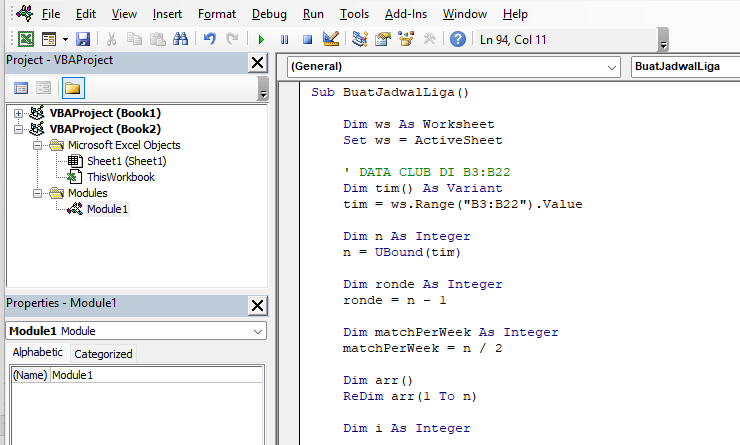
Task: Open the (General) object dropdown
Action: tap(612, 67)
